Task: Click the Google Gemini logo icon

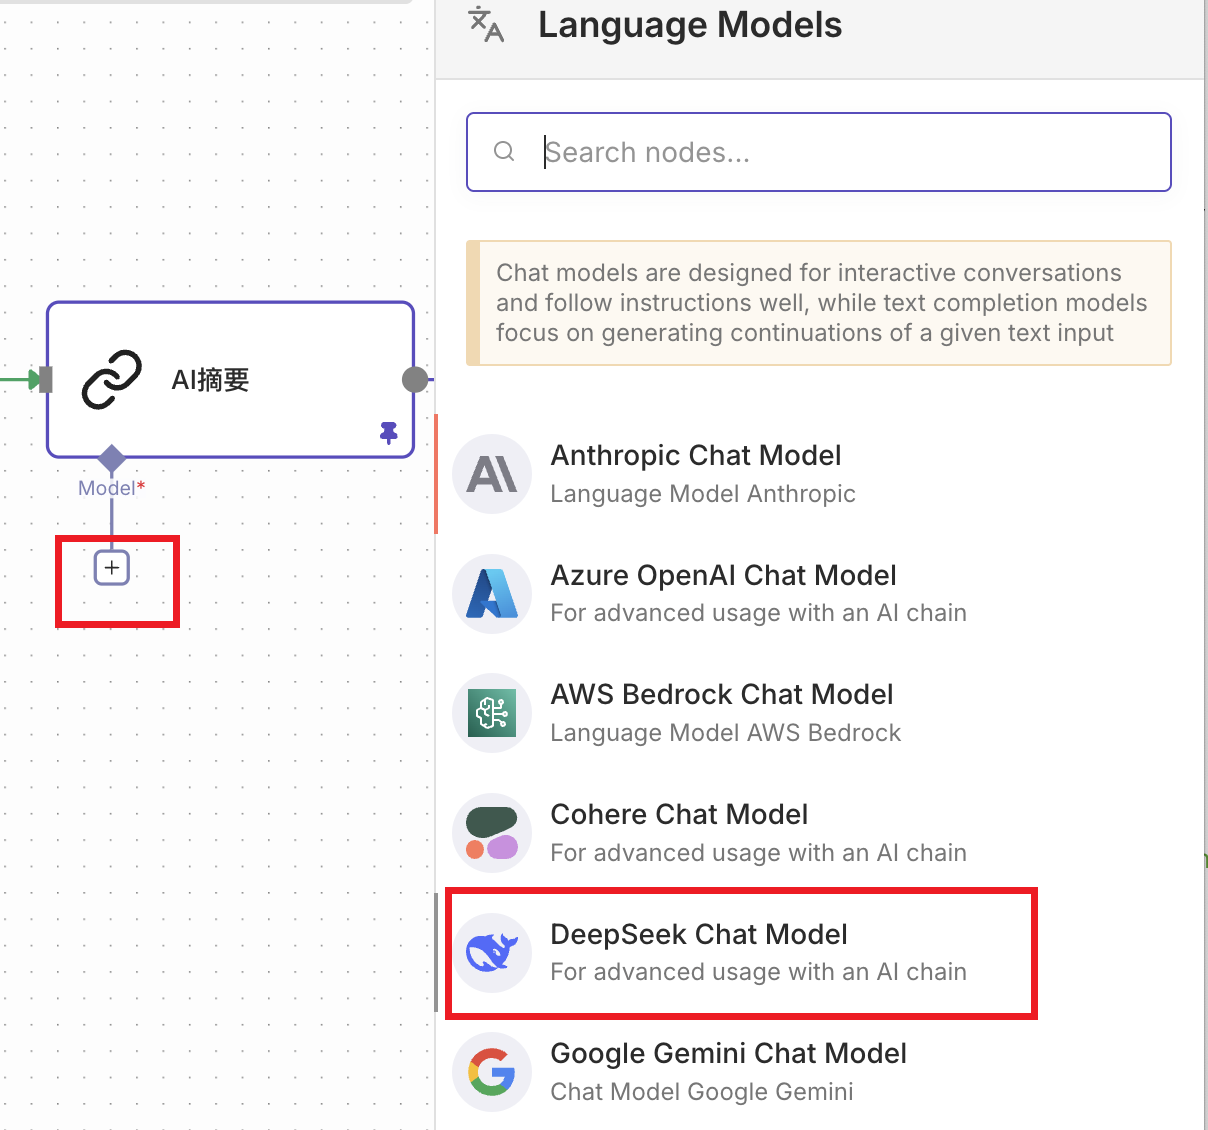Action: (492, 1072)
